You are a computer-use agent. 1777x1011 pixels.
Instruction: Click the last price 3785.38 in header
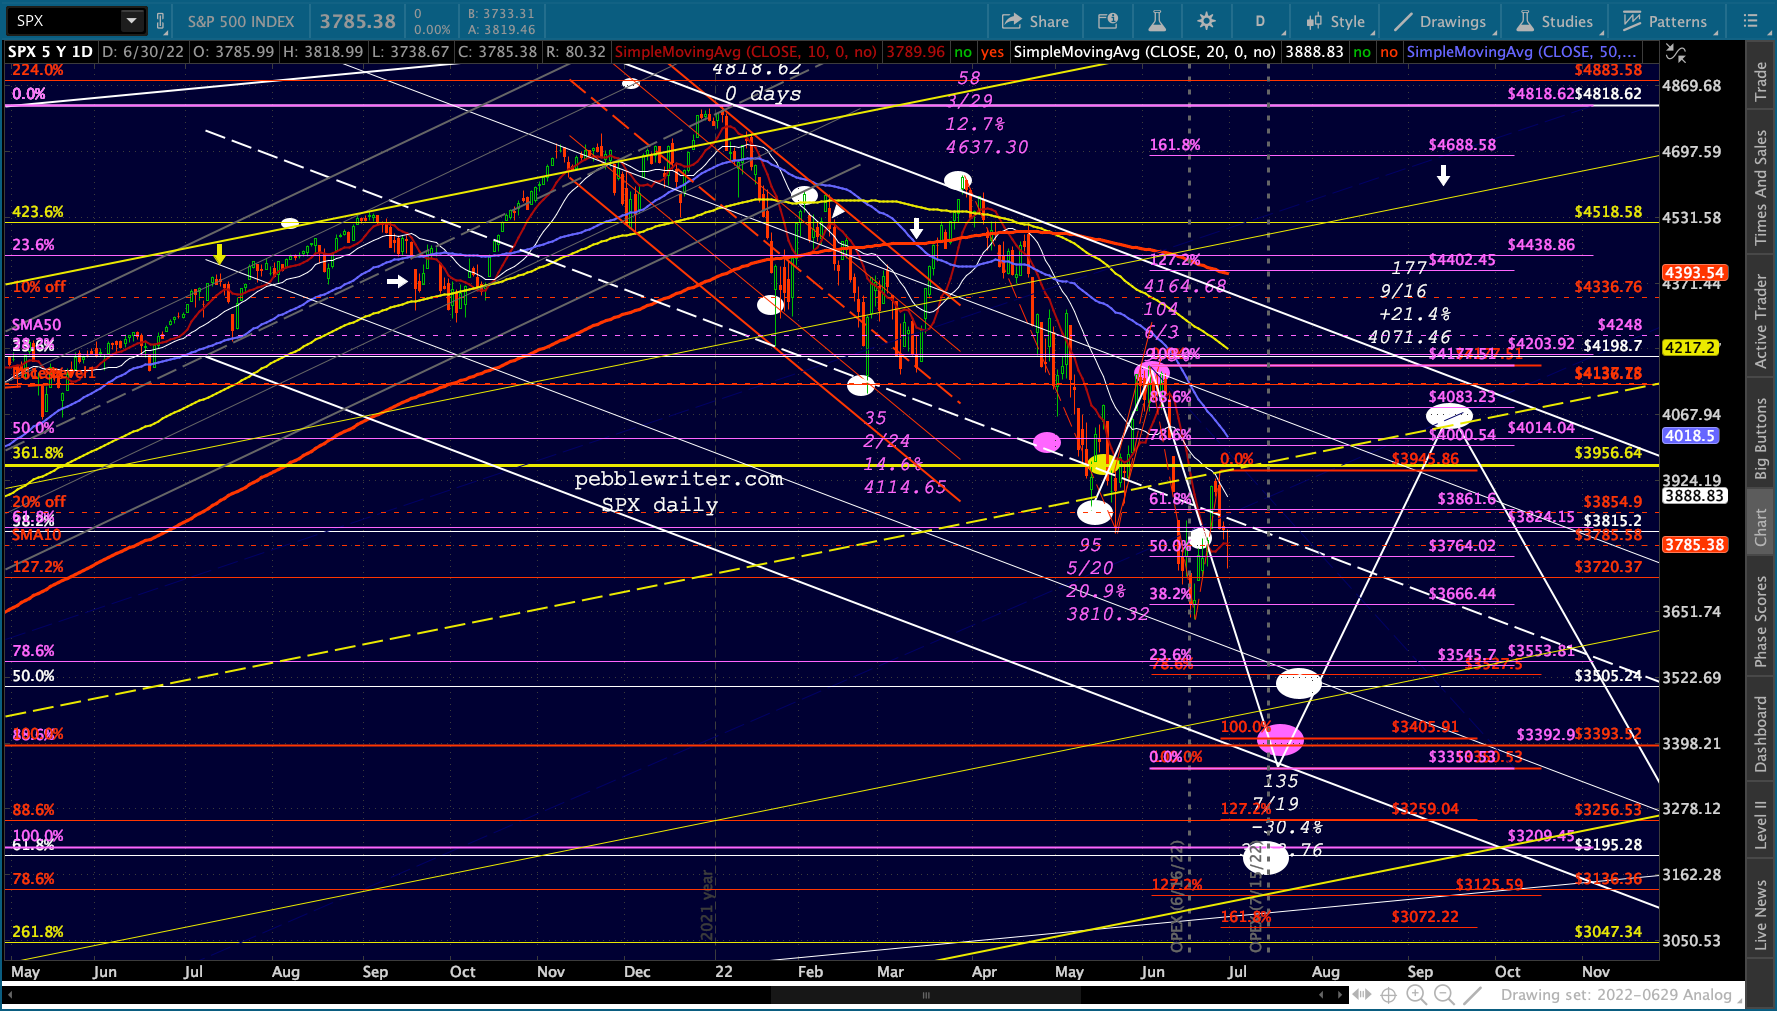[358, 21]
